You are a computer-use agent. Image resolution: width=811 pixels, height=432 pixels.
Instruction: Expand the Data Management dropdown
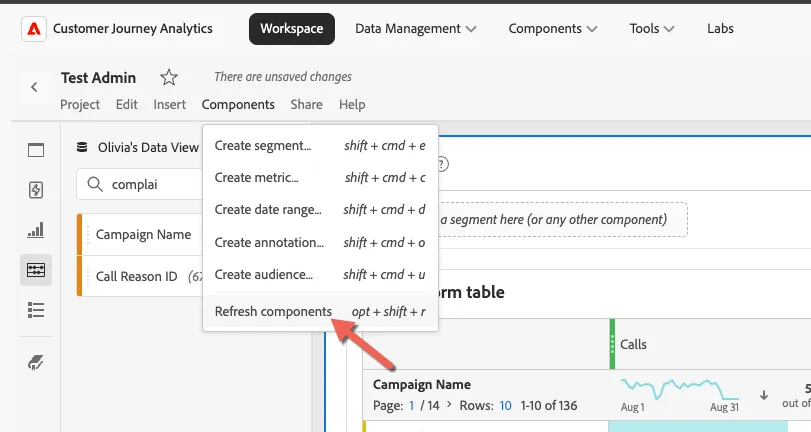tap(415, 29)
